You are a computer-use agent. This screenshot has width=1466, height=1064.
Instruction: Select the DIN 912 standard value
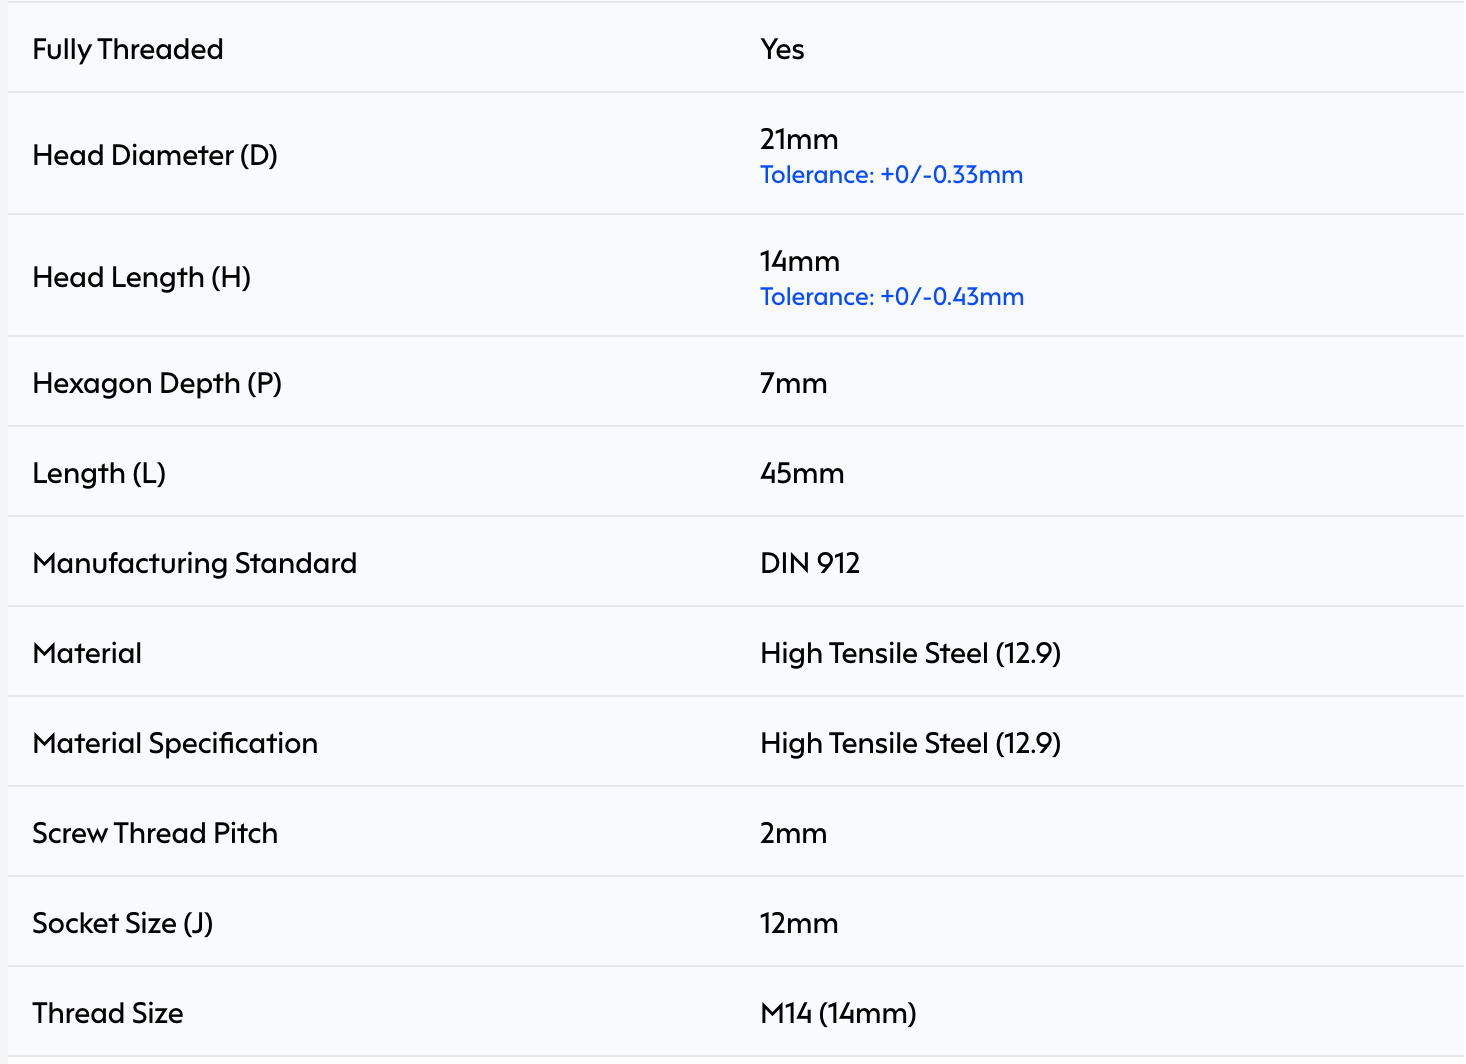pos(810,563)
